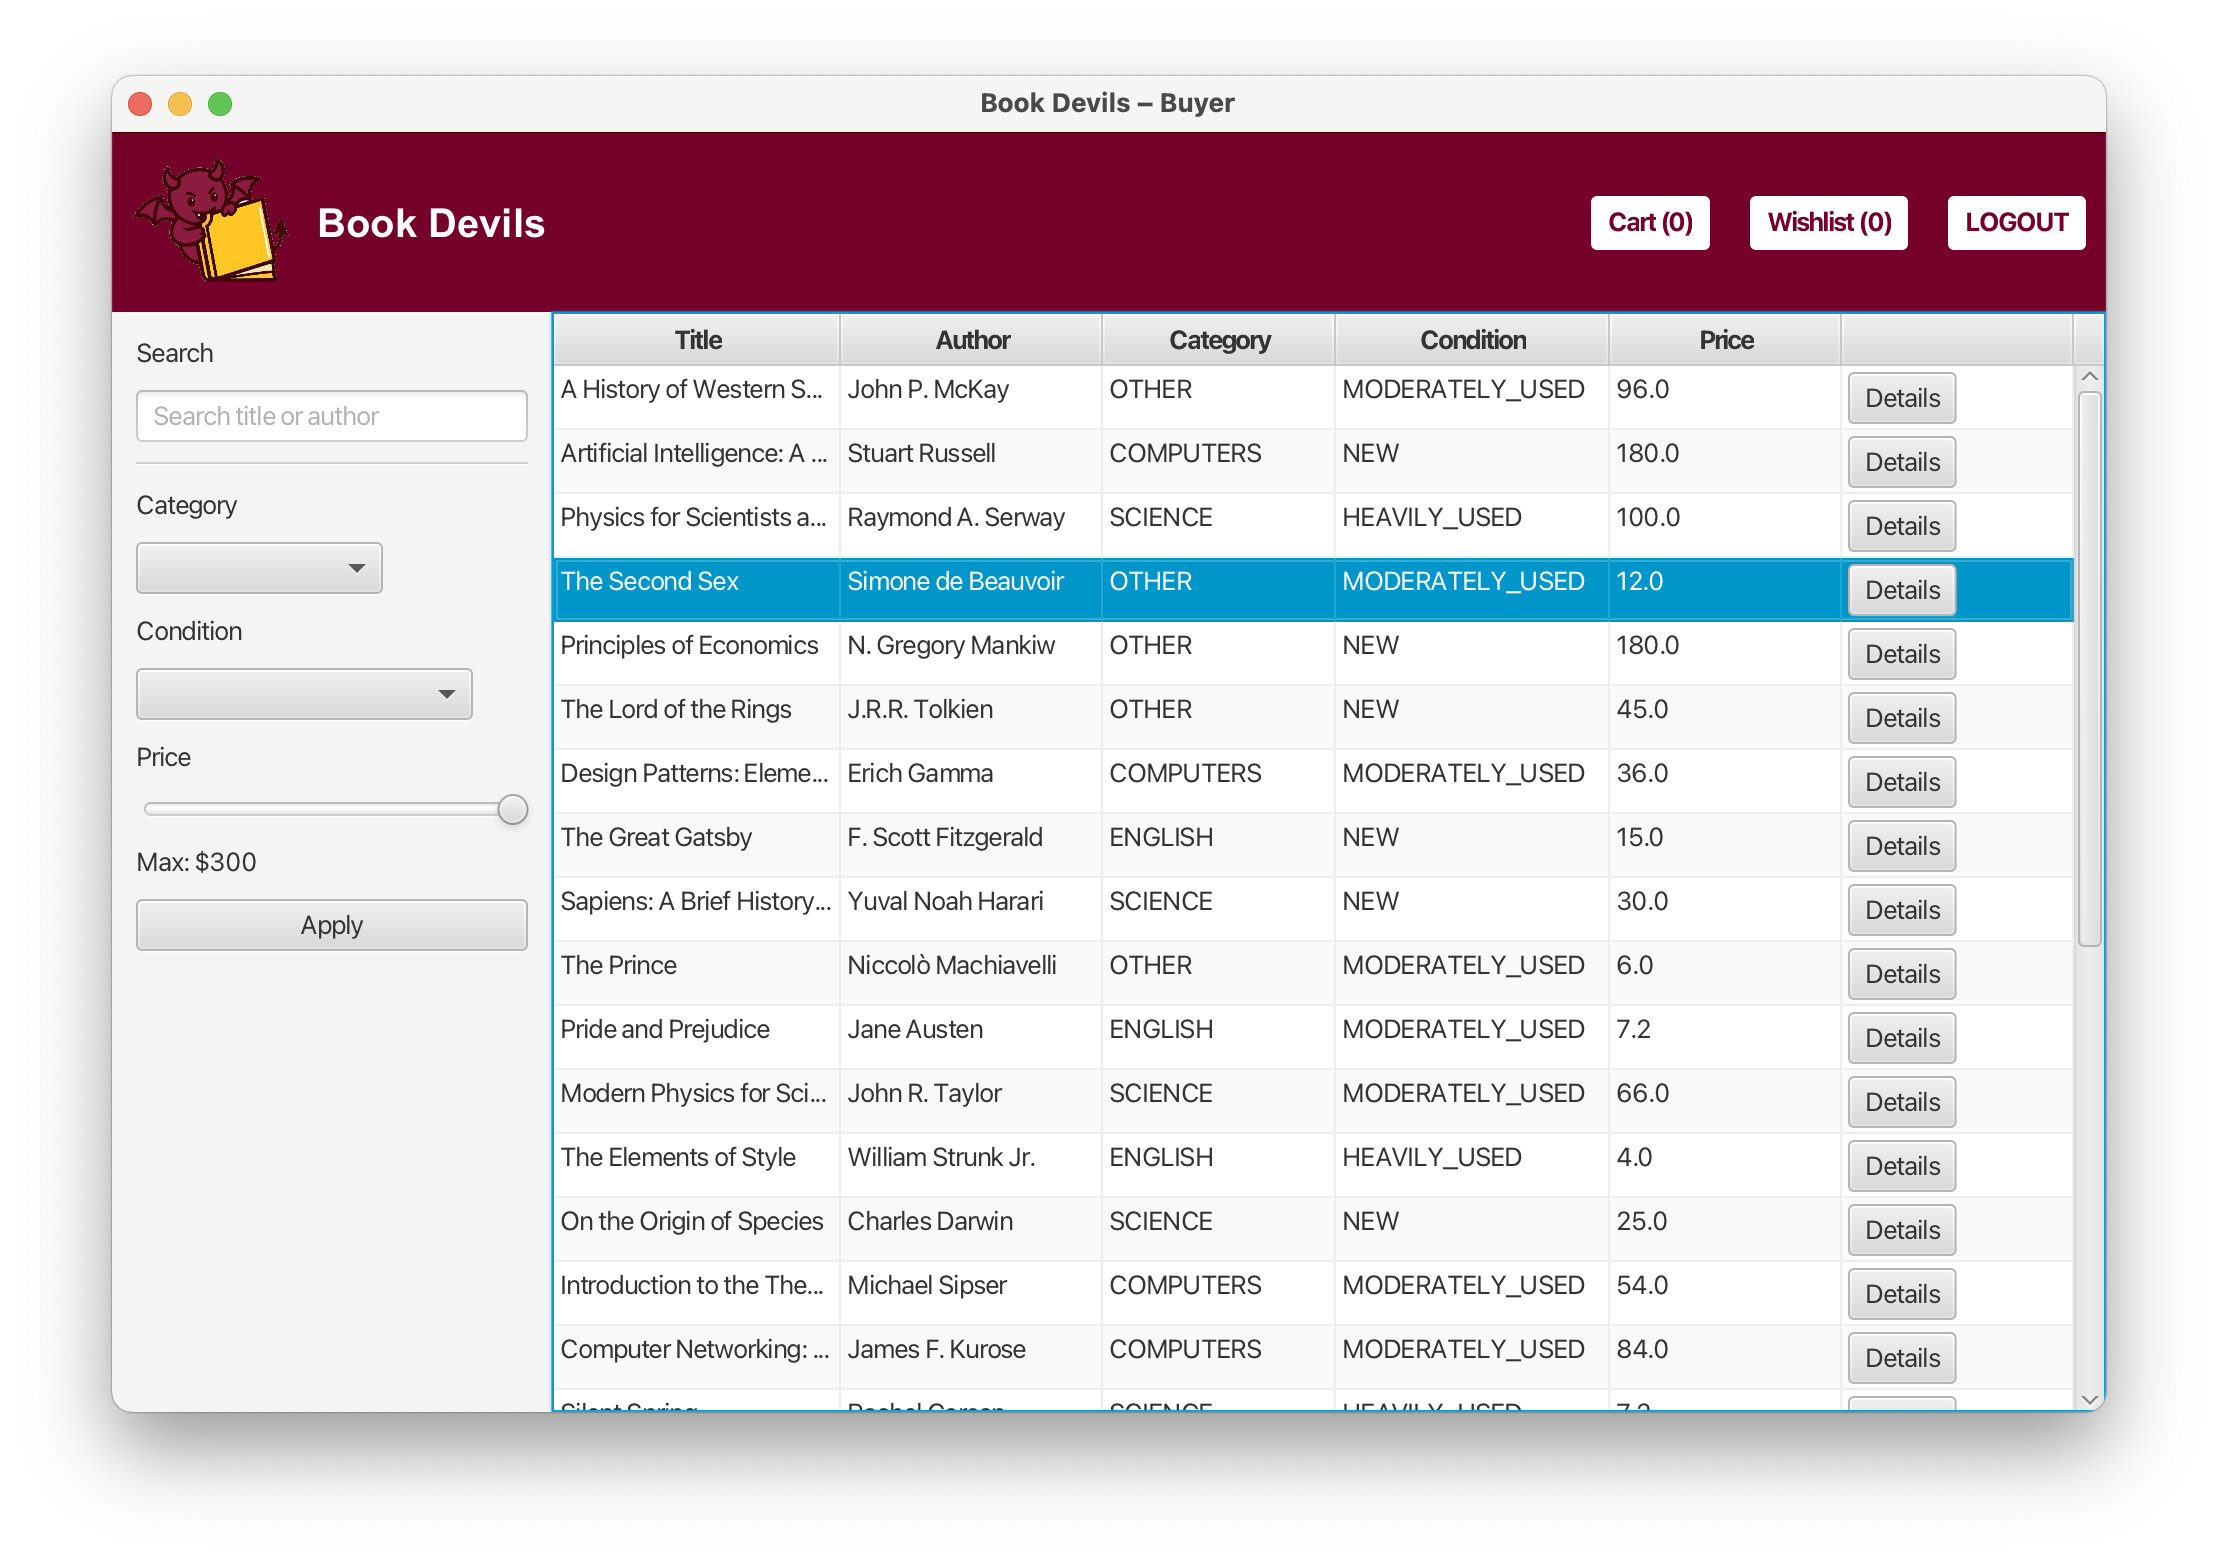The image size is (2218, 1560).
Task: Open the Wishlist (0) view
Action: click(1827, 222)
